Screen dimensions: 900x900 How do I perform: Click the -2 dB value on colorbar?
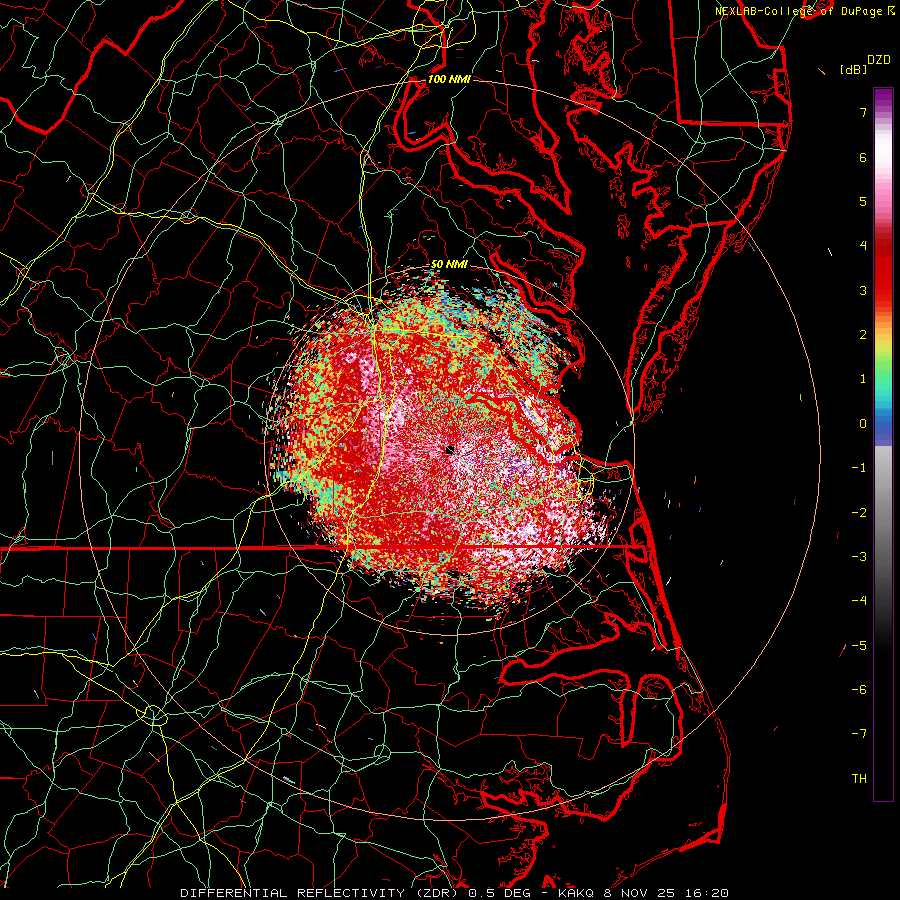[x=859, y=512]
